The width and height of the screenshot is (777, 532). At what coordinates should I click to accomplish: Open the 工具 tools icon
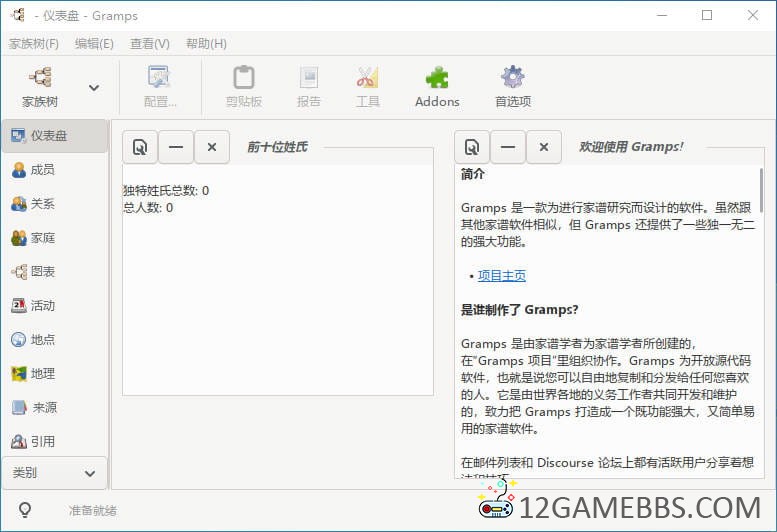pos(367,87)
